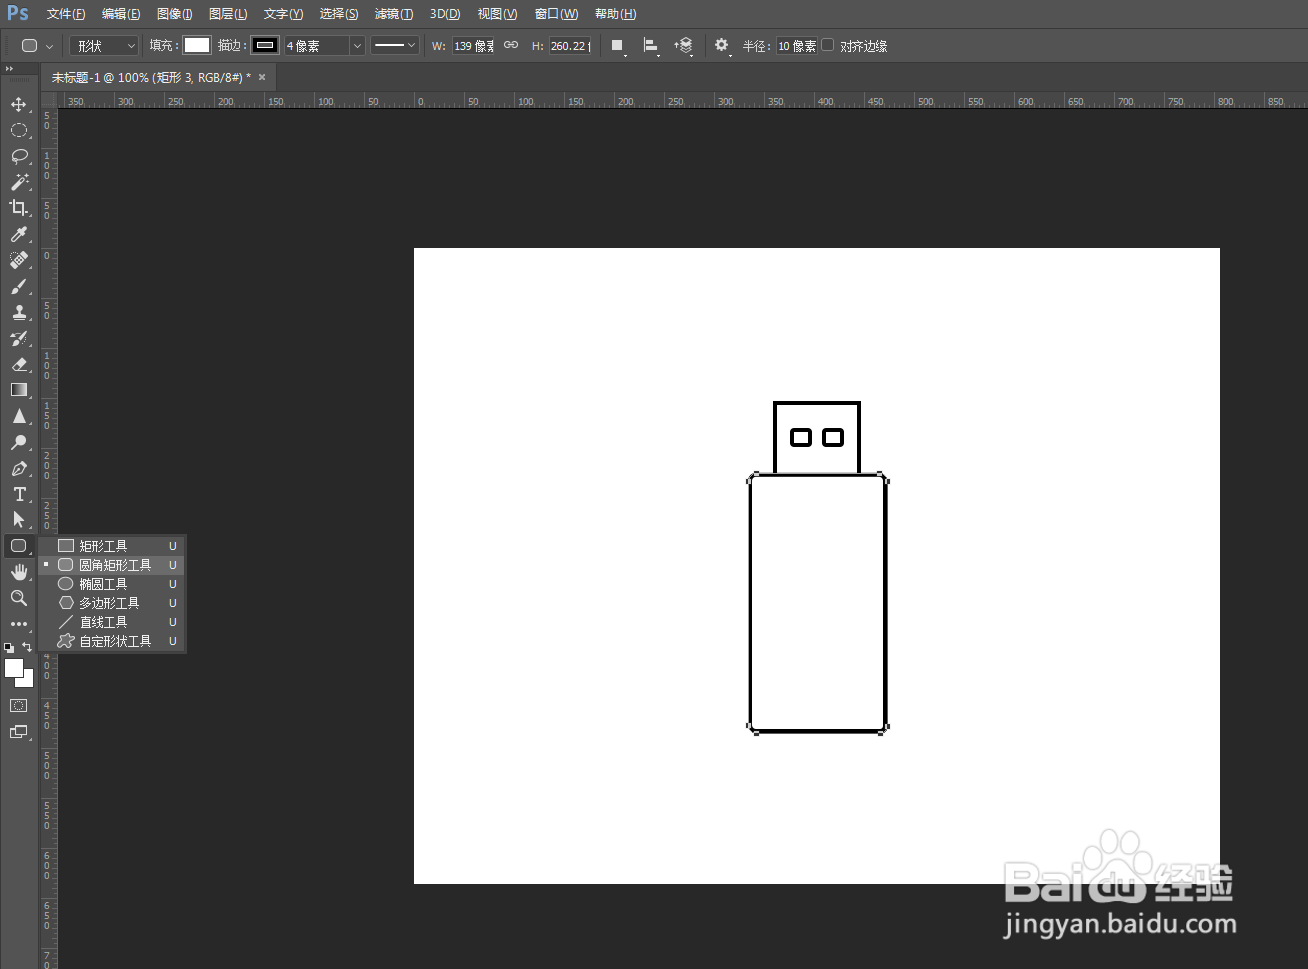The height and width of the screenshot is (969, 1308).
Task: Choose 圆角矩形工具 from the flyout
Action: (x=112, y=565)
